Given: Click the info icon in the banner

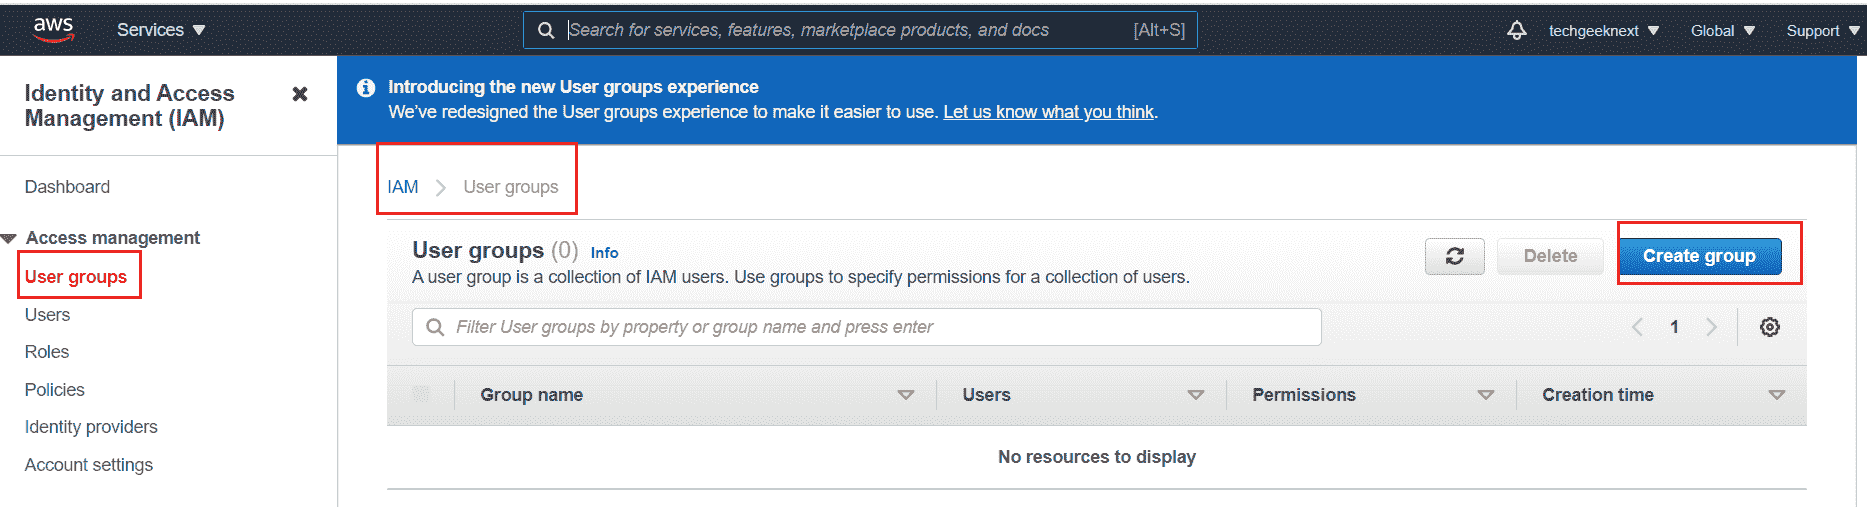Looking at the screenshot, I should tap(366, 87).
